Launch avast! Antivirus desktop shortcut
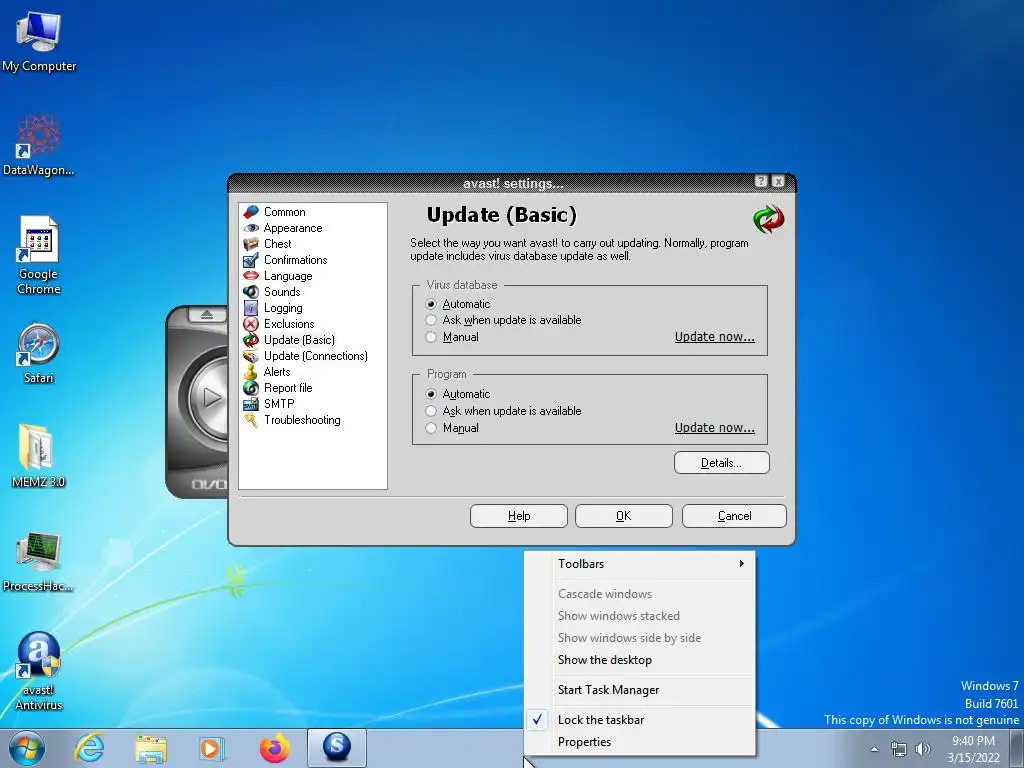 (x=39, y=670)
